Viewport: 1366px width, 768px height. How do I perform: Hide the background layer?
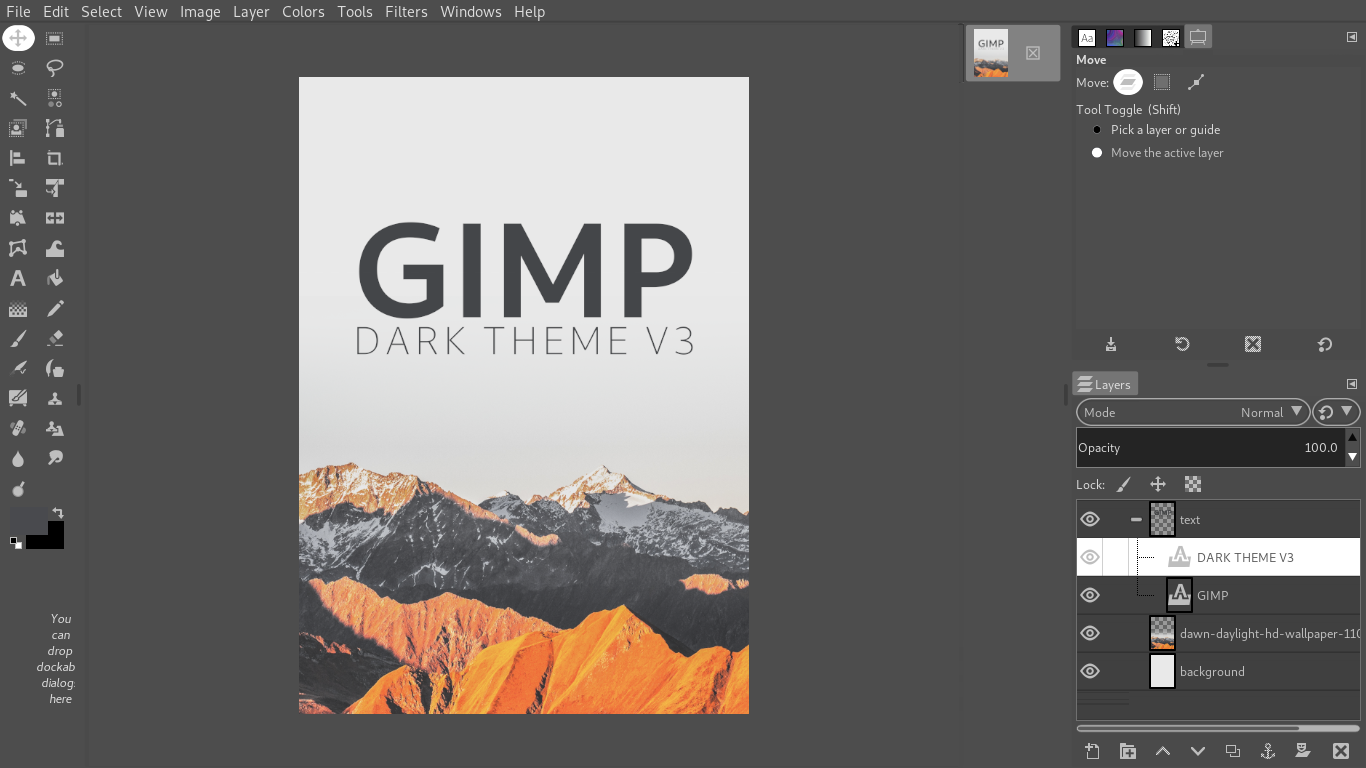[x=1090, y=671]
